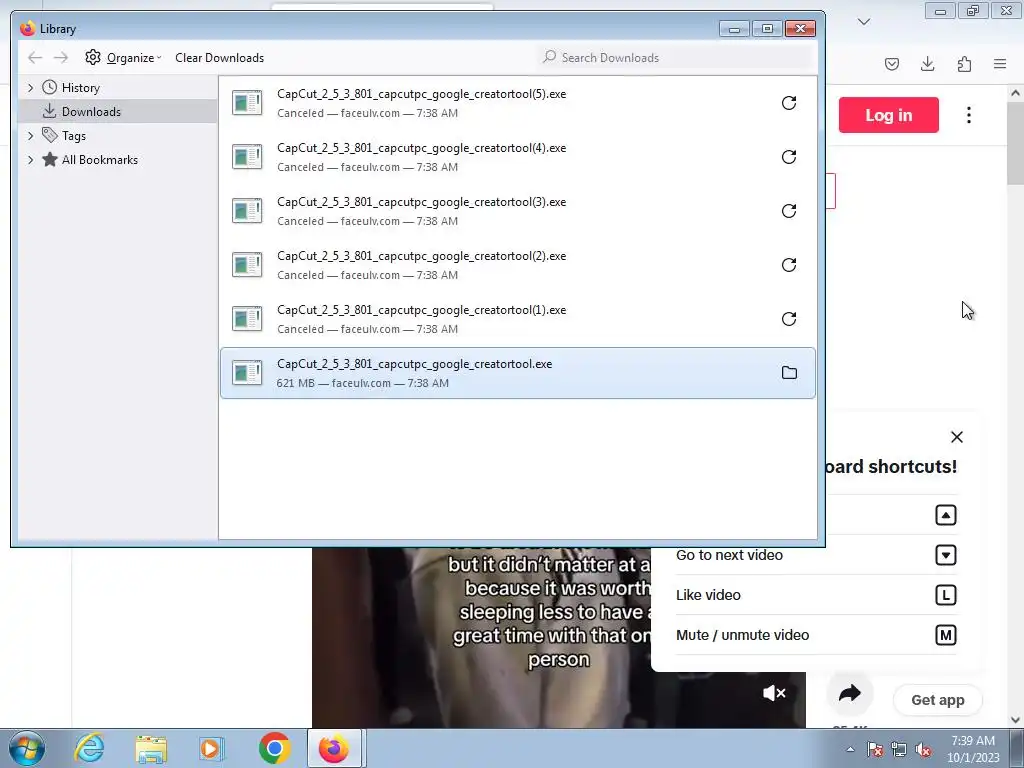The image size is (1024, 768).
Task: Open Firefox Pocket save icon
Action: point(892,64)
